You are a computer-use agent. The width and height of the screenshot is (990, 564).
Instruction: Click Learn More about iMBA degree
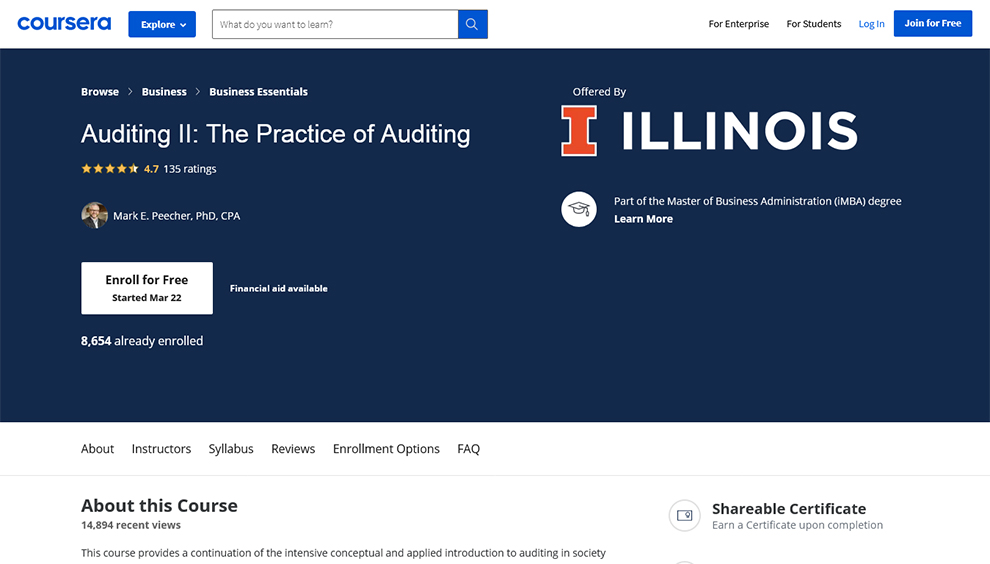click(x=643, y=219)
